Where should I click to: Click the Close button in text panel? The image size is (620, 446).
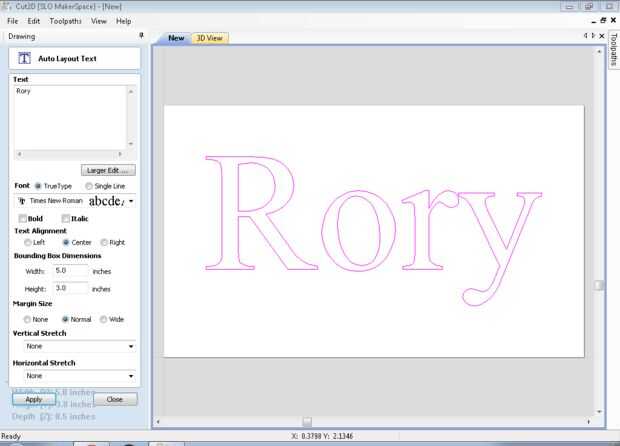point(115,399)
